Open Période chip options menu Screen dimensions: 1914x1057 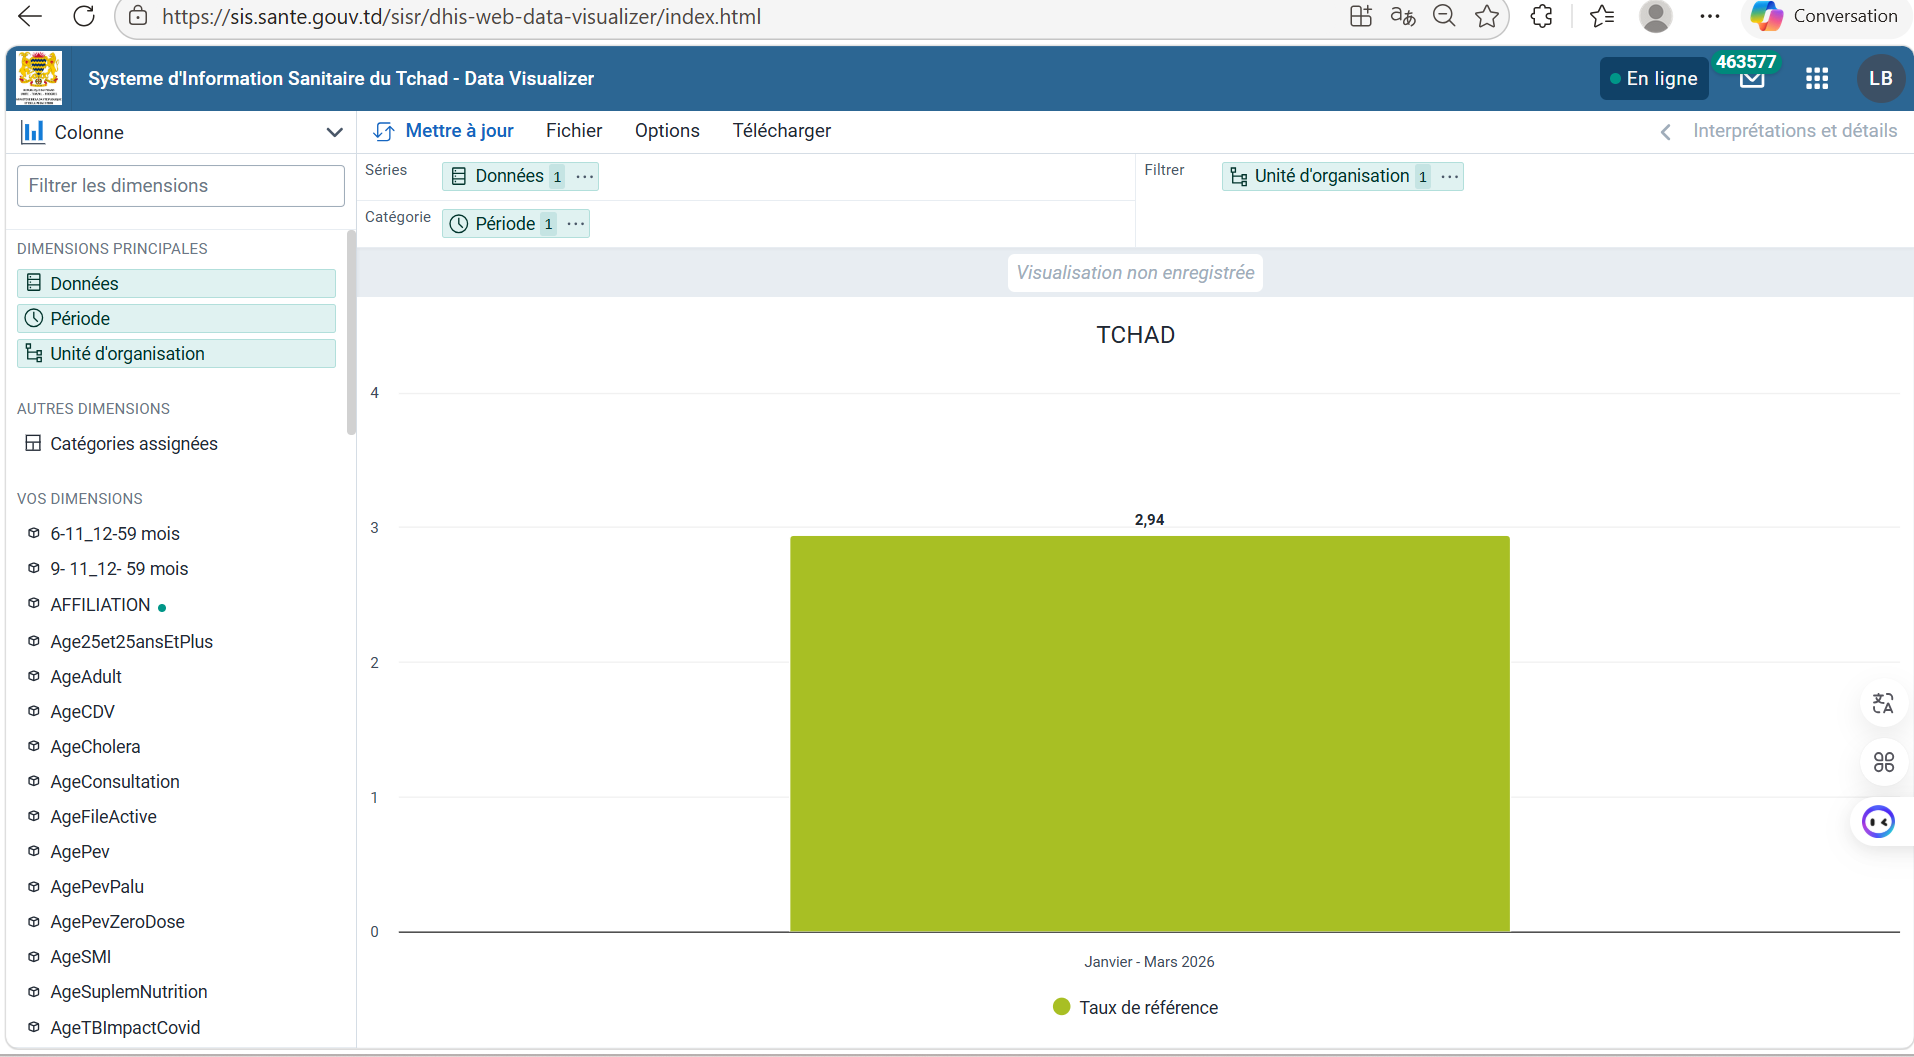[x=576, y=224]
